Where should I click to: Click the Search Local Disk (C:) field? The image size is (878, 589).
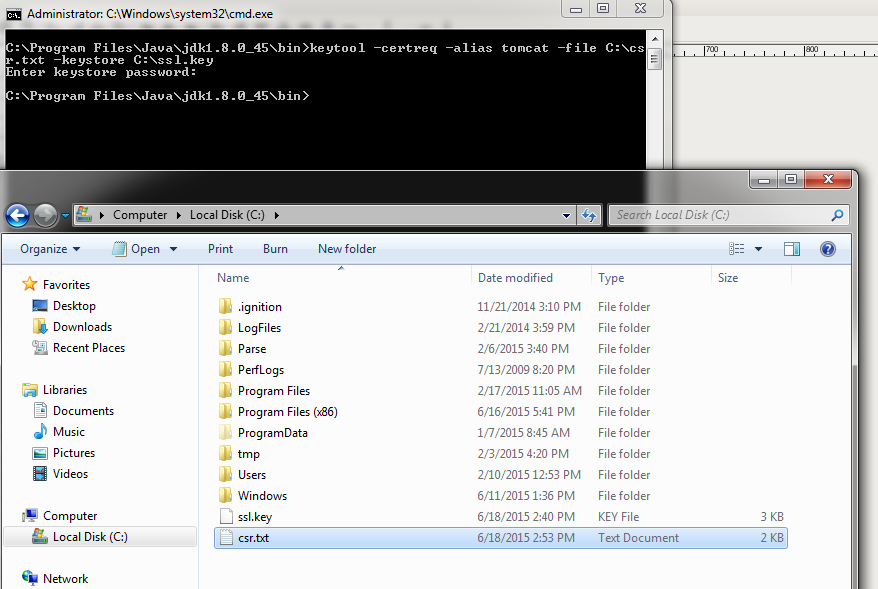pyautogui.click(x=728, y=215)
